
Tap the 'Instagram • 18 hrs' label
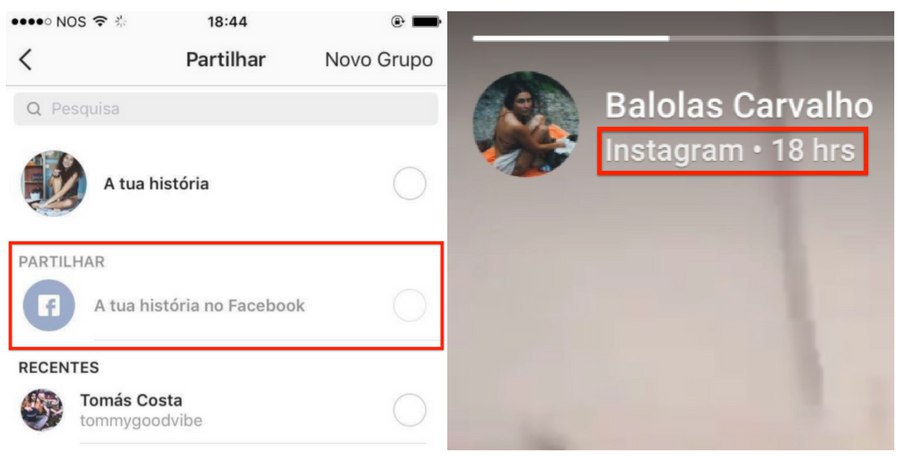731,151
